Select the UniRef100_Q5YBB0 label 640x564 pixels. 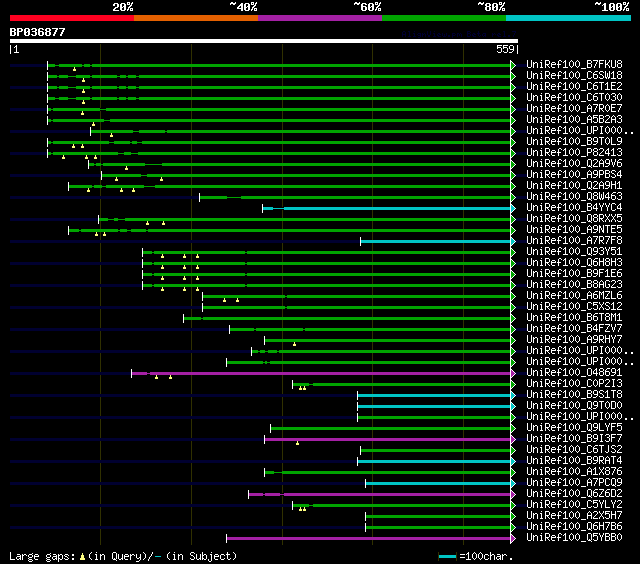[x=574, y=538]
